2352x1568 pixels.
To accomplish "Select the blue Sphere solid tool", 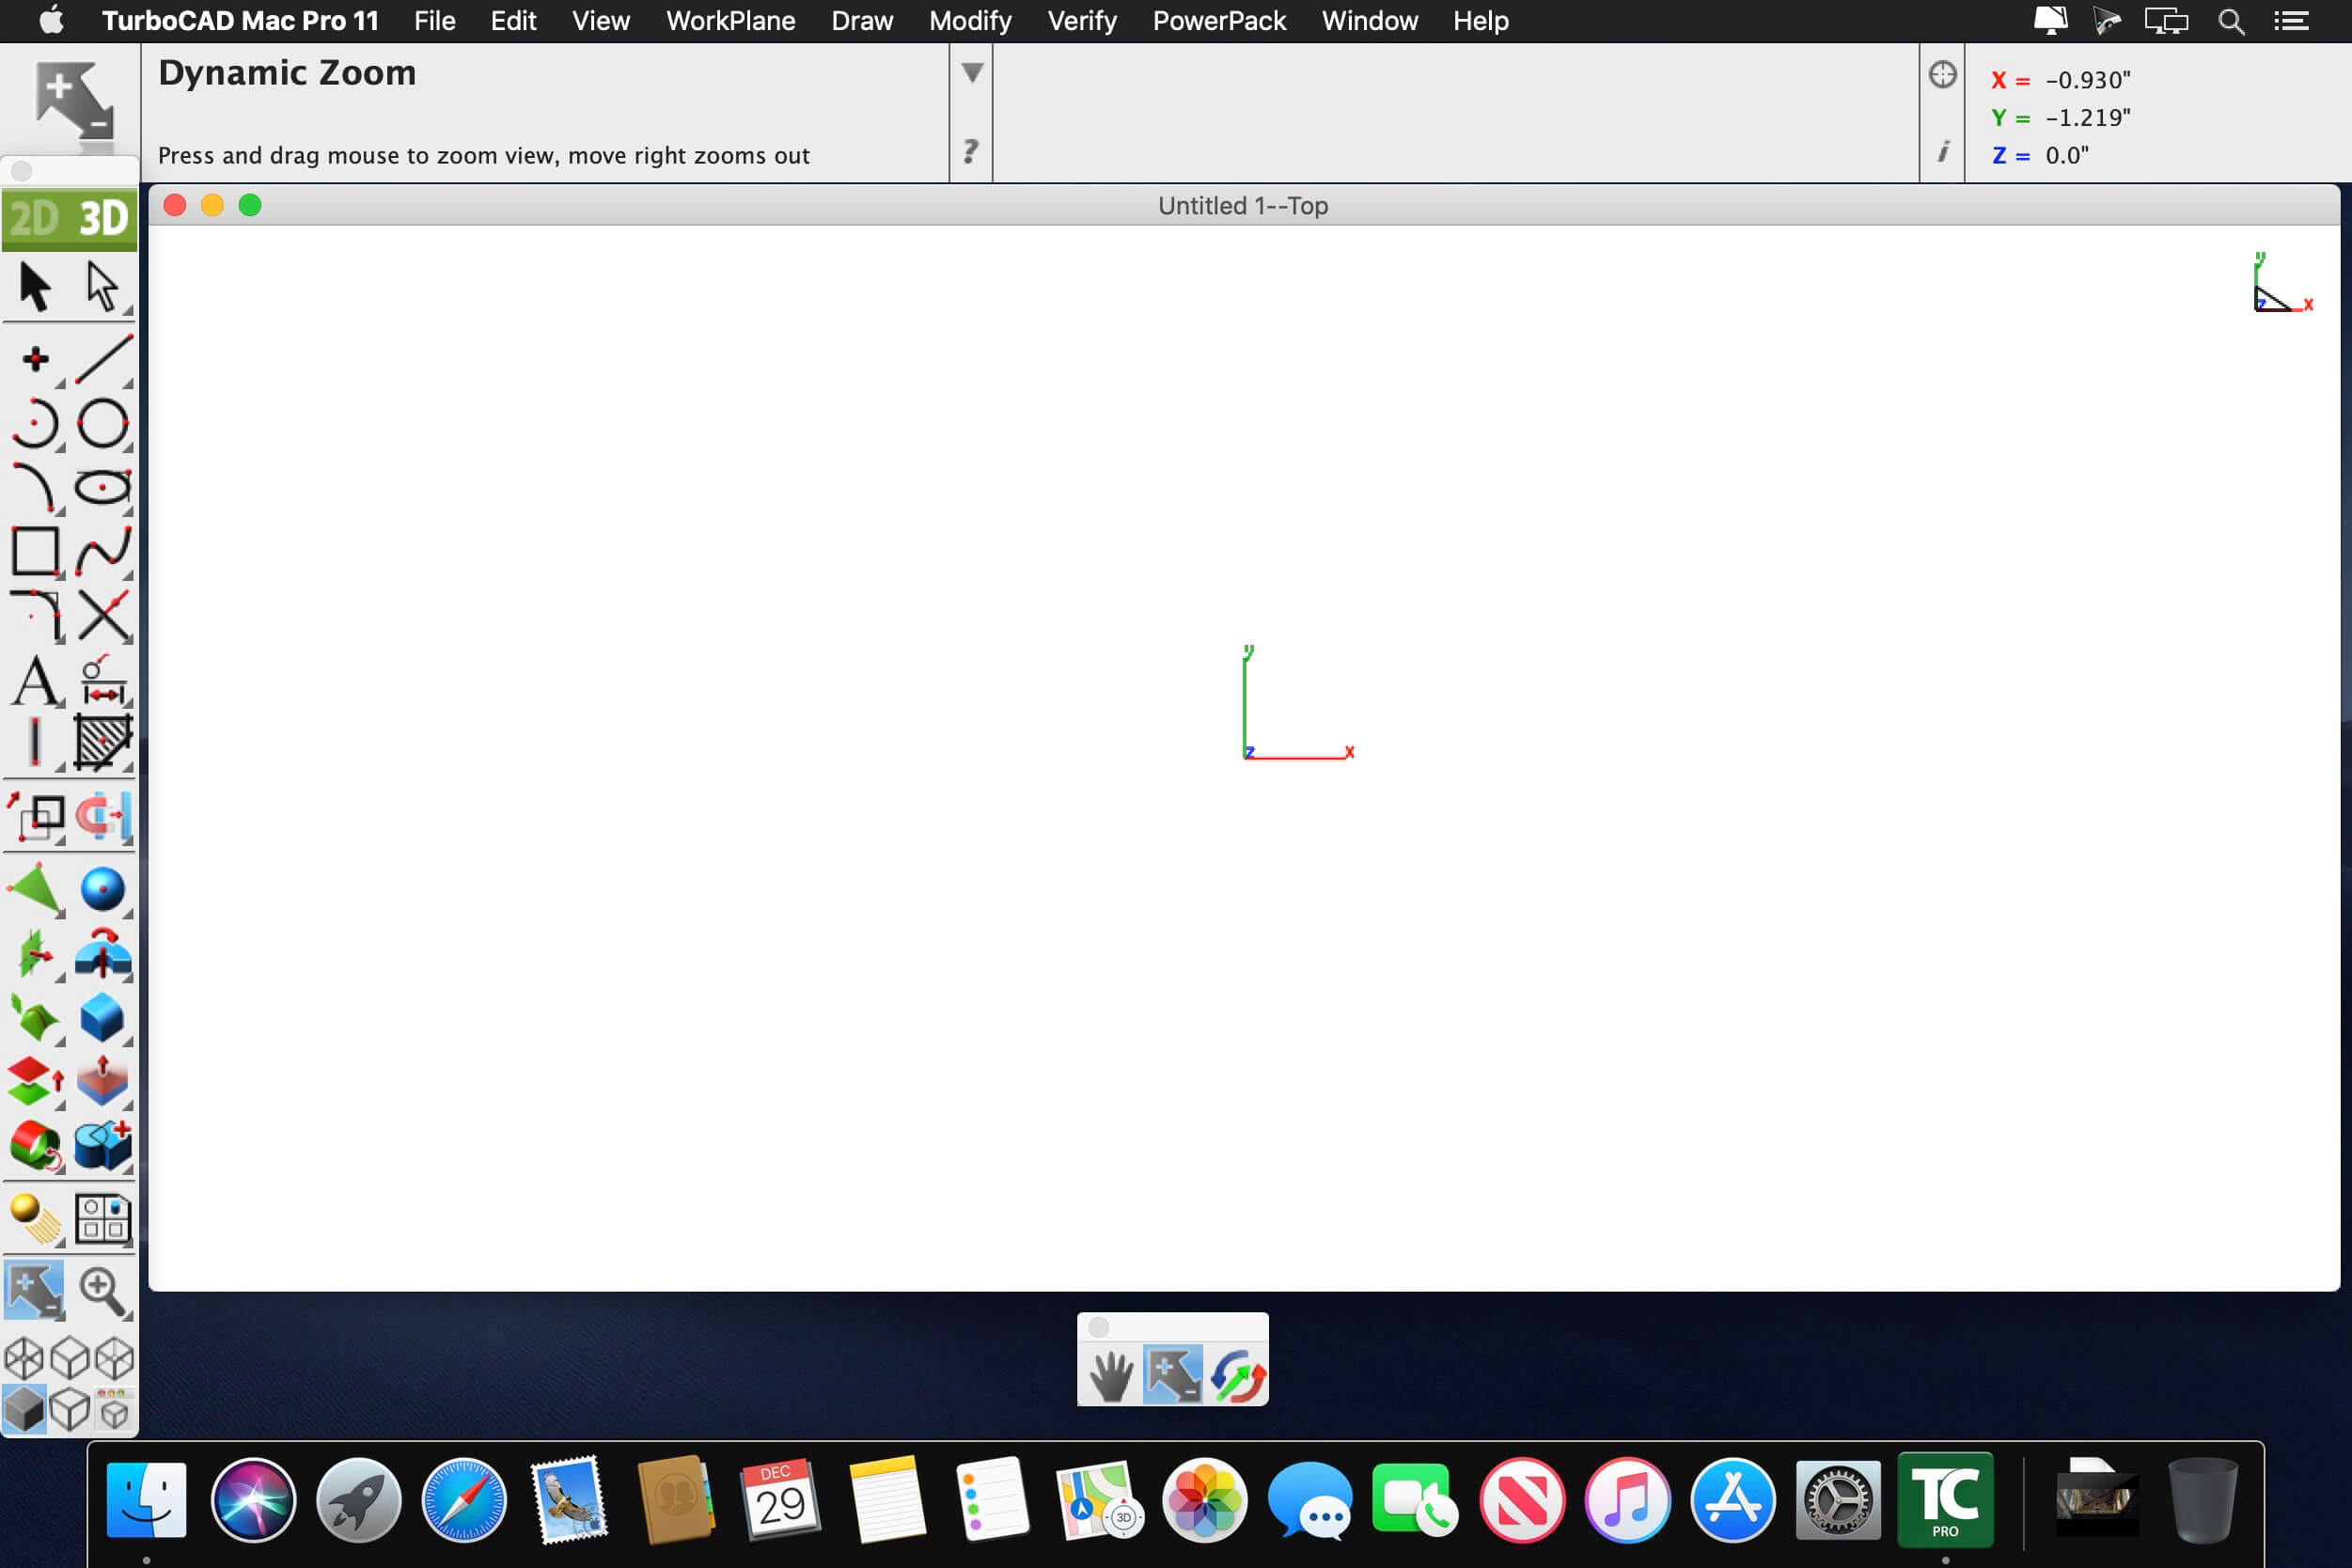I will (102, 889).
